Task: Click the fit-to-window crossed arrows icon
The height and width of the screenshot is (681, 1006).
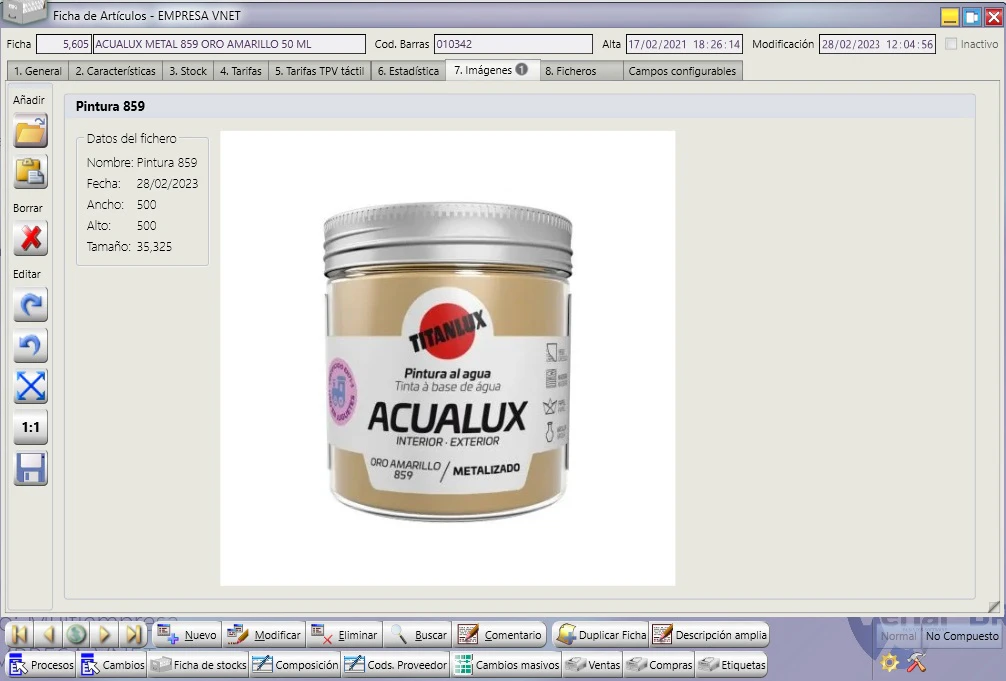Action: [x=30, y=386]
